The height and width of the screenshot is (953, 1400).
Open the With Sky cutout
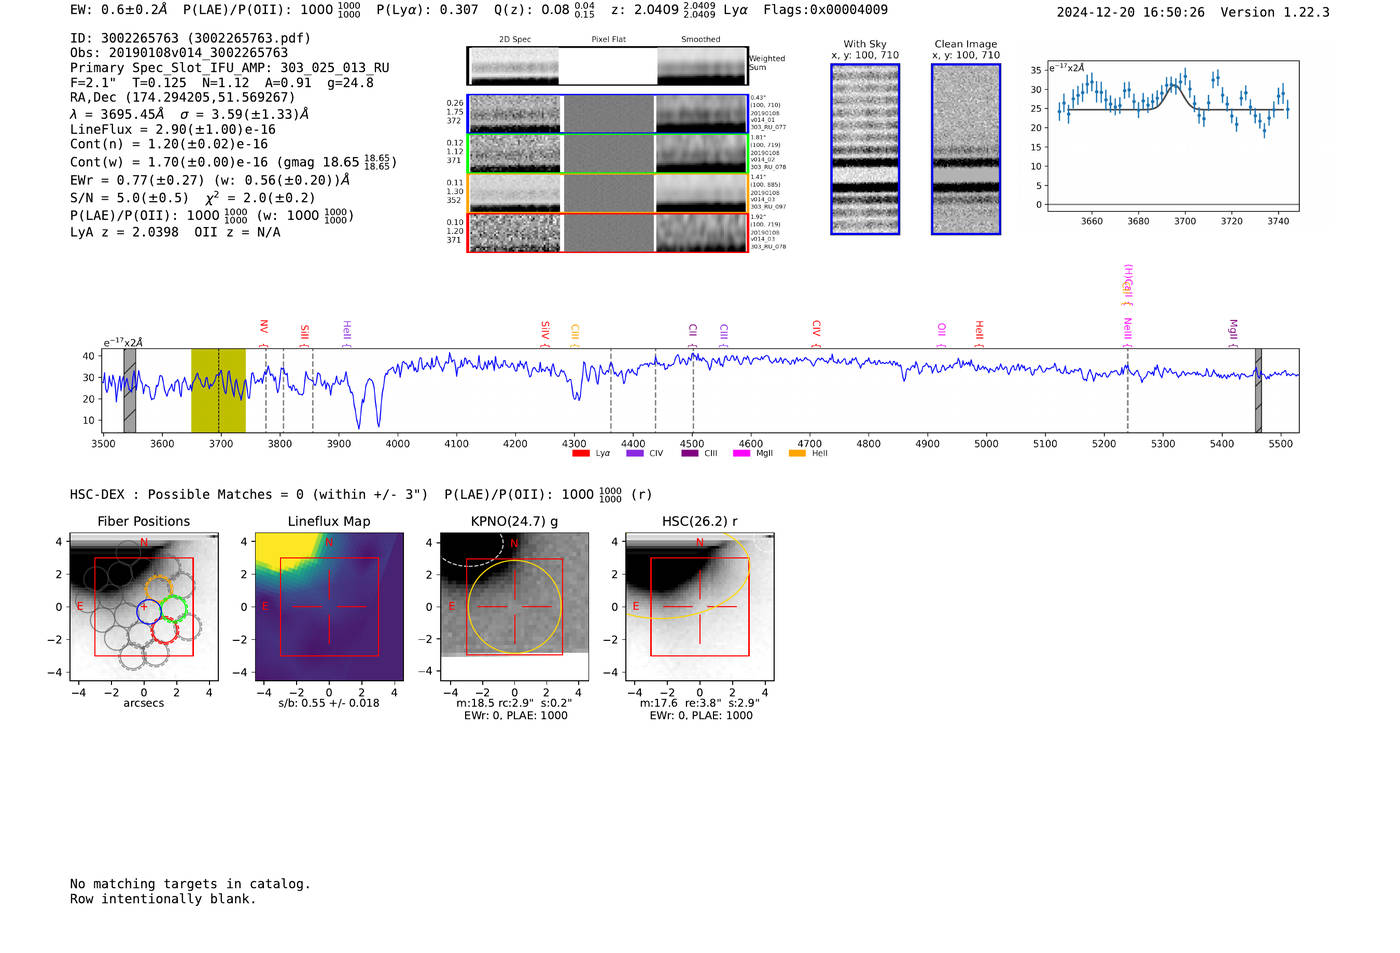(x=865, y=149)
